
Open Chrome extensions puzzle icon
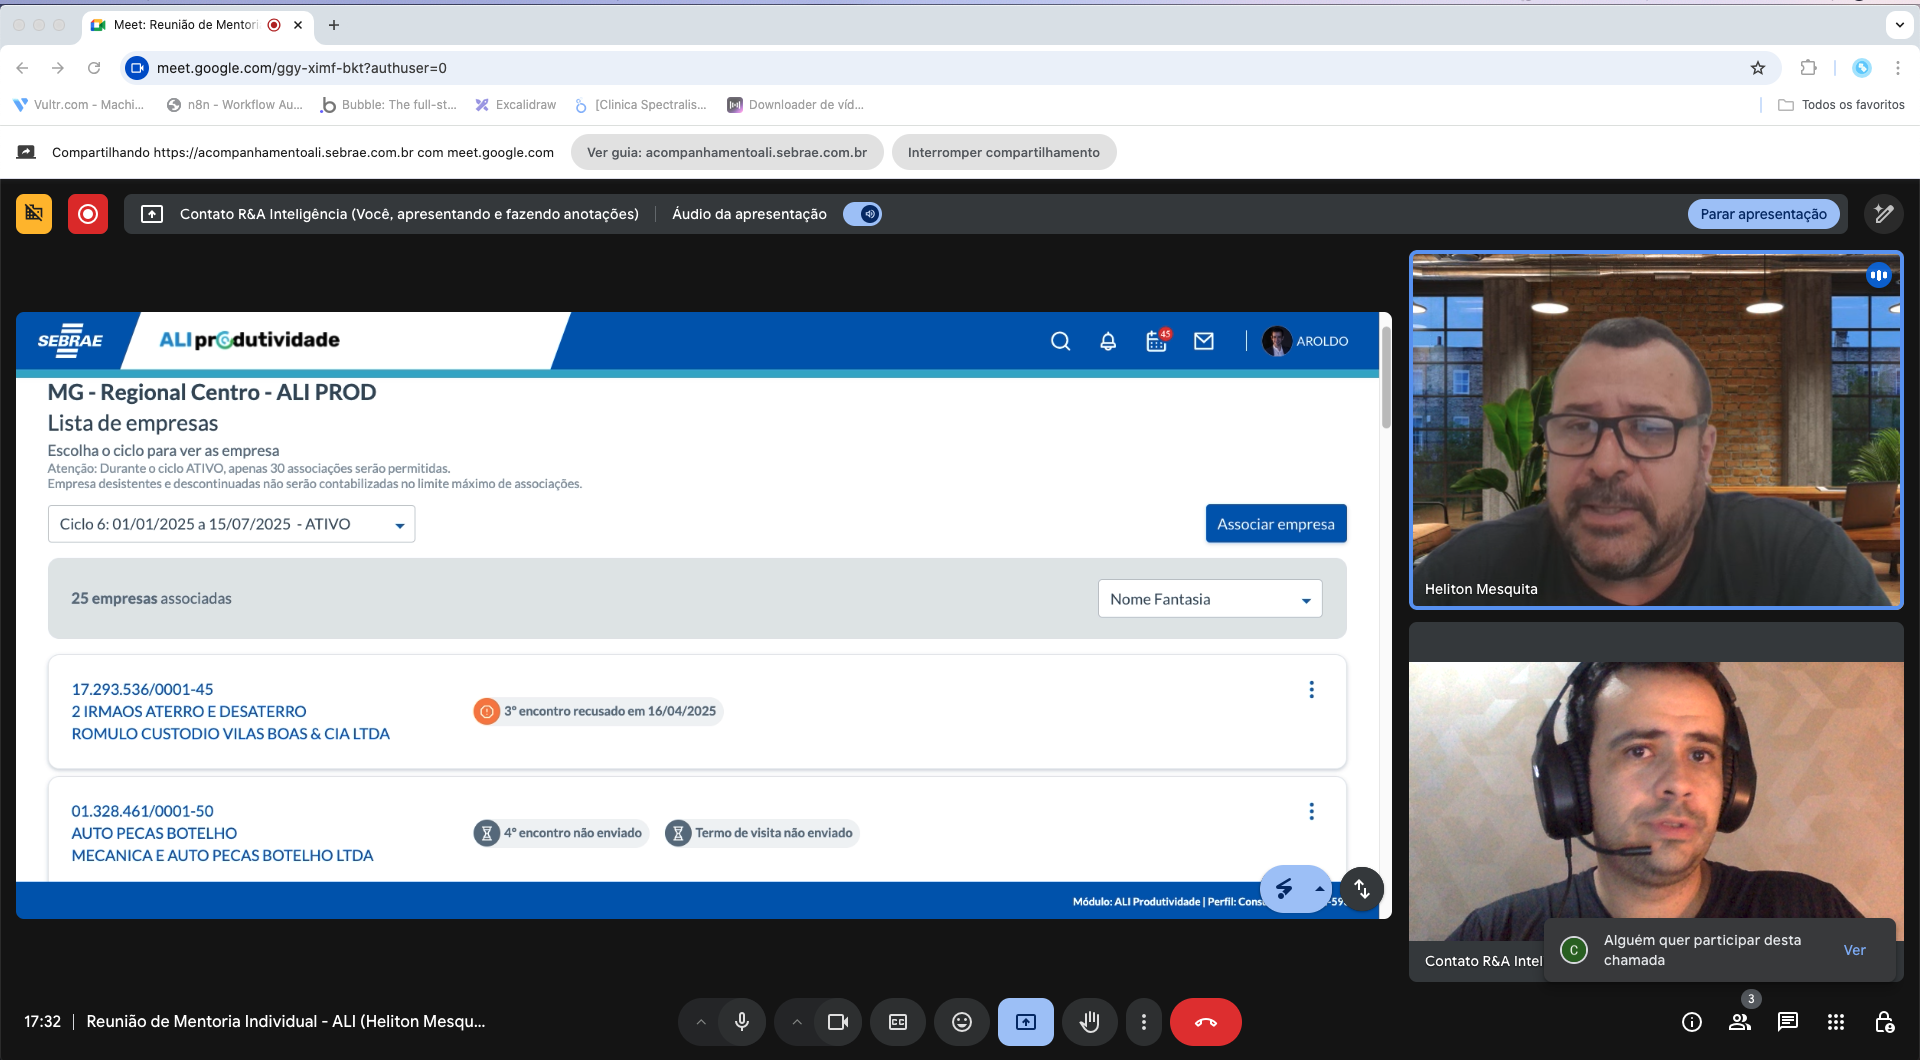click(1808, 68)
